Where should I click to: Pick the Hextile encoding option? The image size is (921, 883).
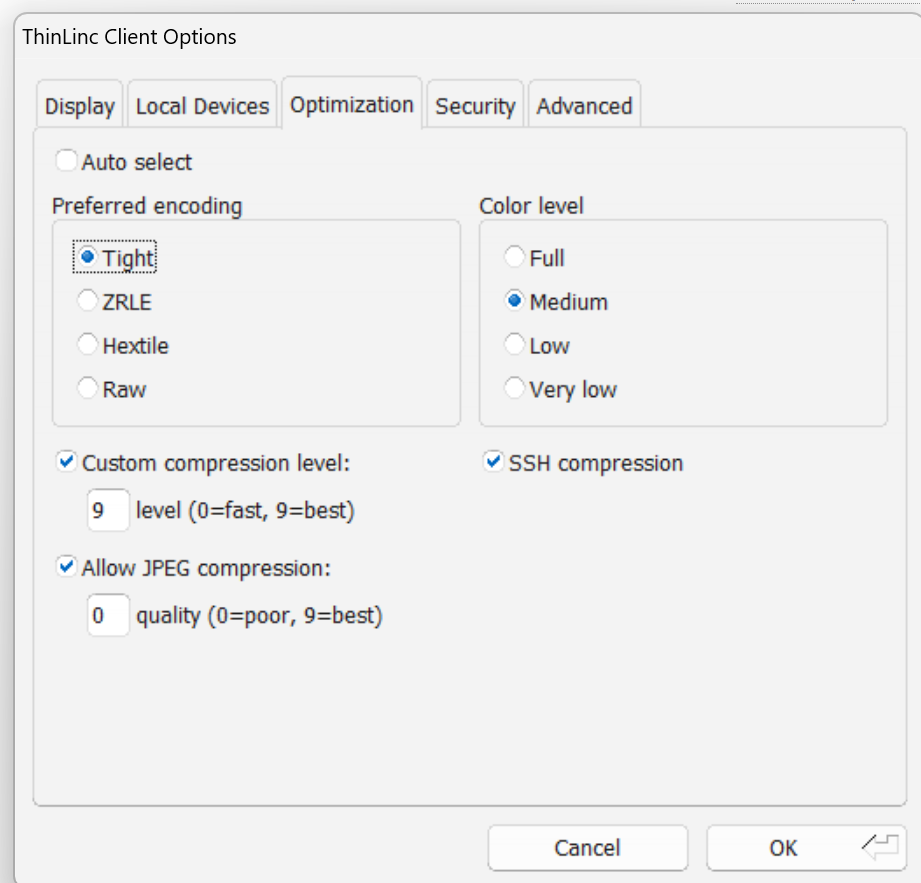point(88,345)
